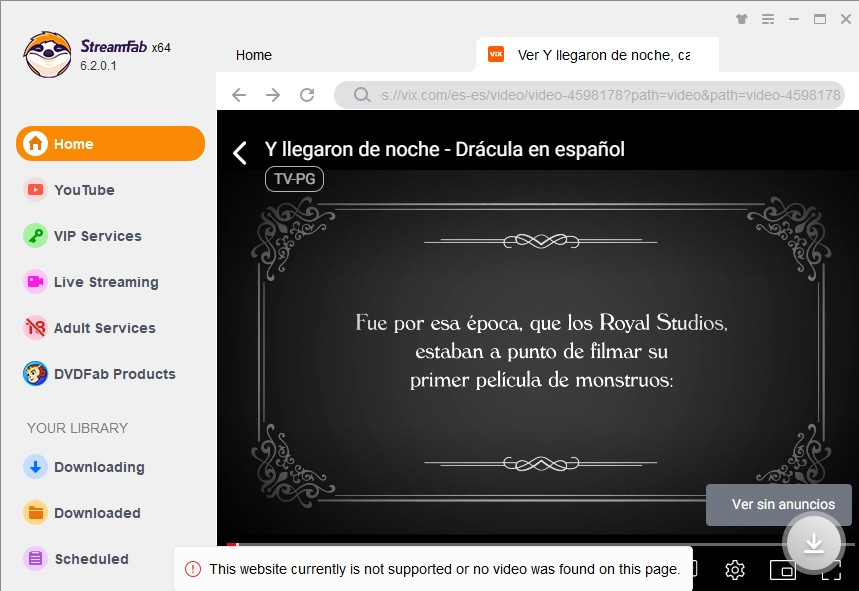Click the vix.com URL address field
Viewport: 859px width, 591px height.
point(610,95)
